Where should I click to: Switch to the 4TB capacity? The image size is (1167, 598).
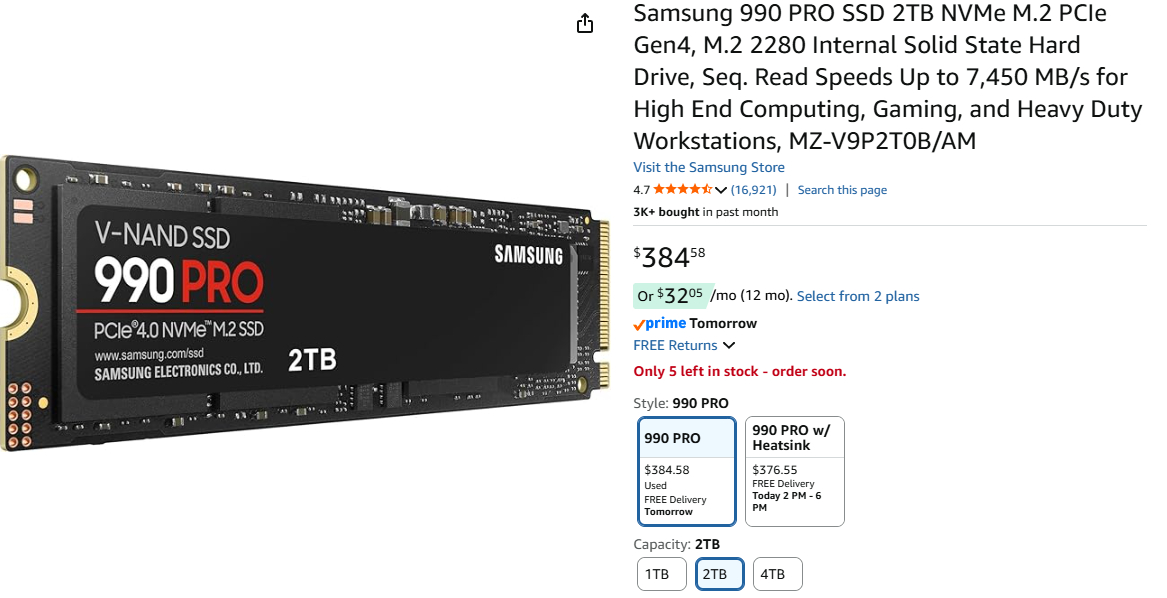[x=777, y=575]
